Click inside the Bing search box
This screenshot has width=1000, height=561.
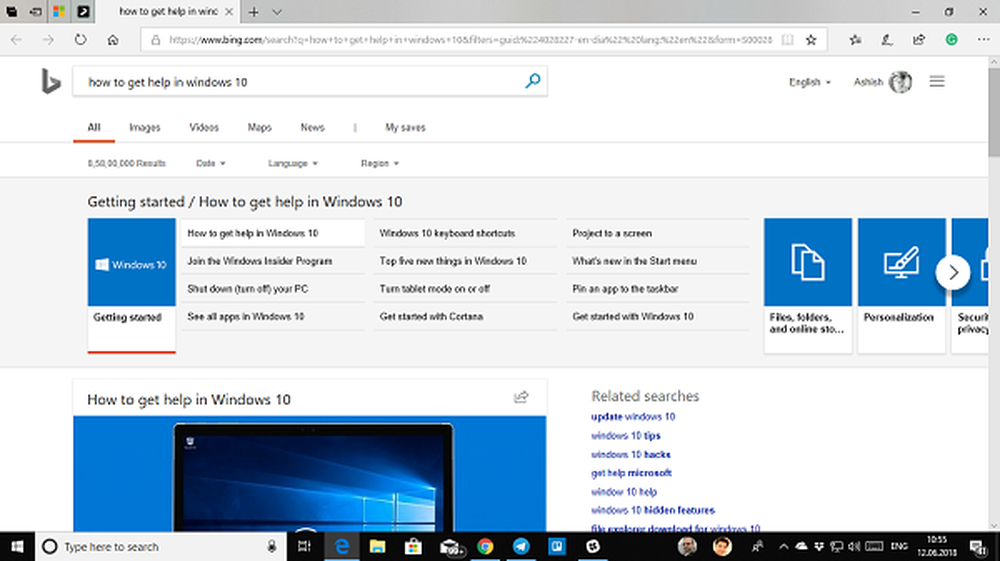(300, 82)
